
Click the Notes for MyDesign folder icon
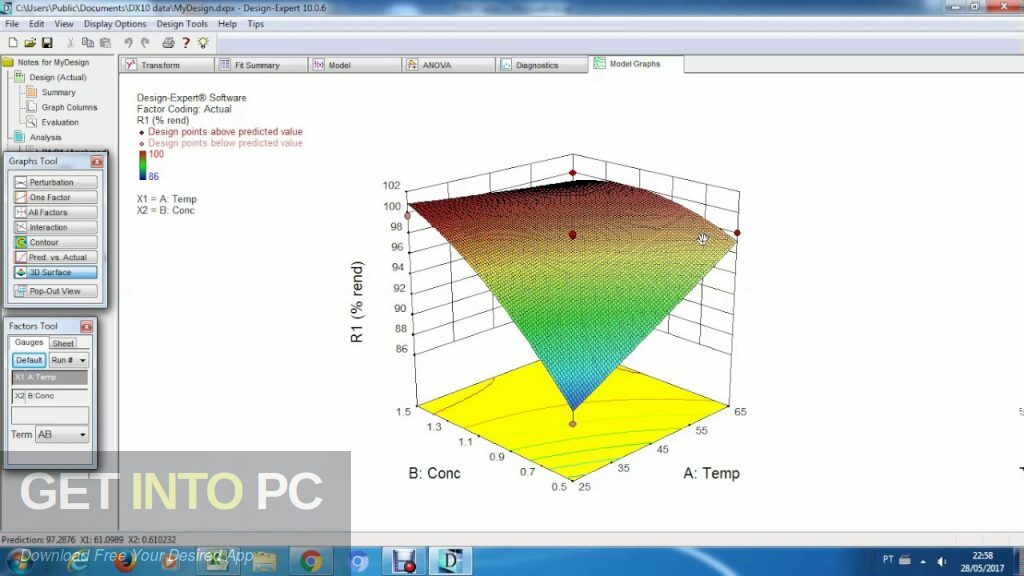(8, 62)
